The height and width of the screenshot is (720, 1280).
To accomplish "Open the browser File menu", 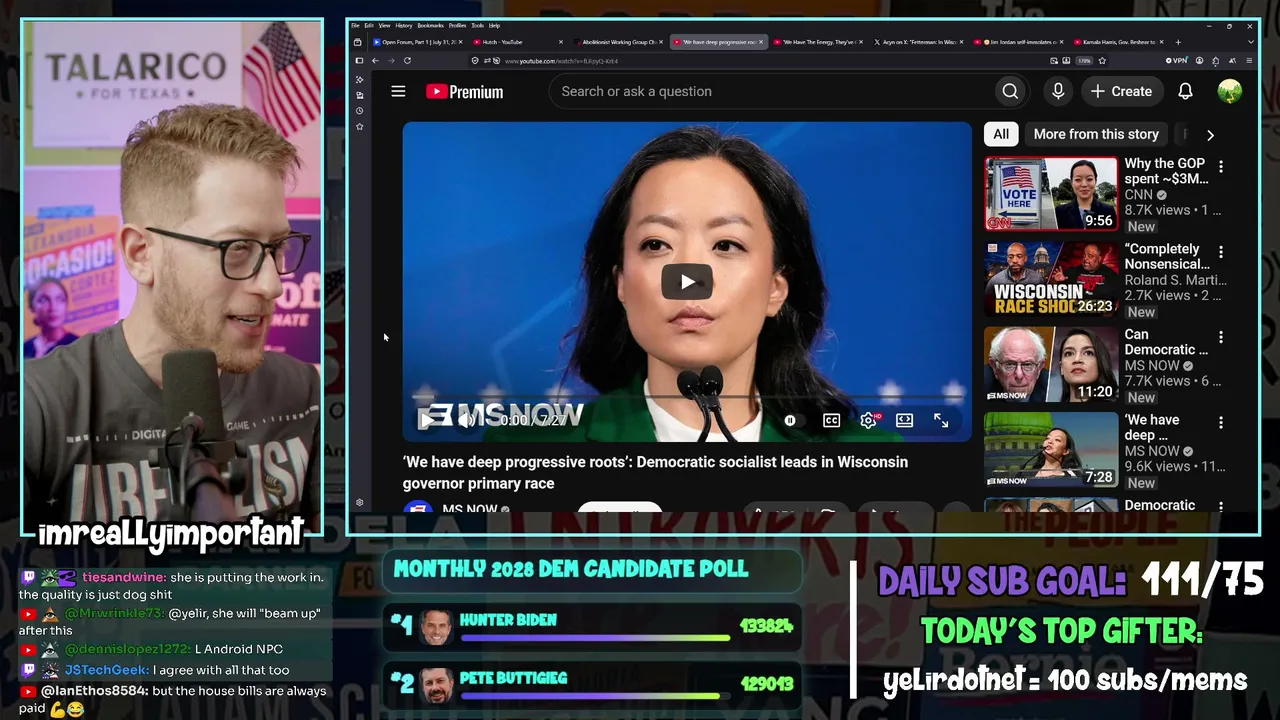I will tap(355, 25).
